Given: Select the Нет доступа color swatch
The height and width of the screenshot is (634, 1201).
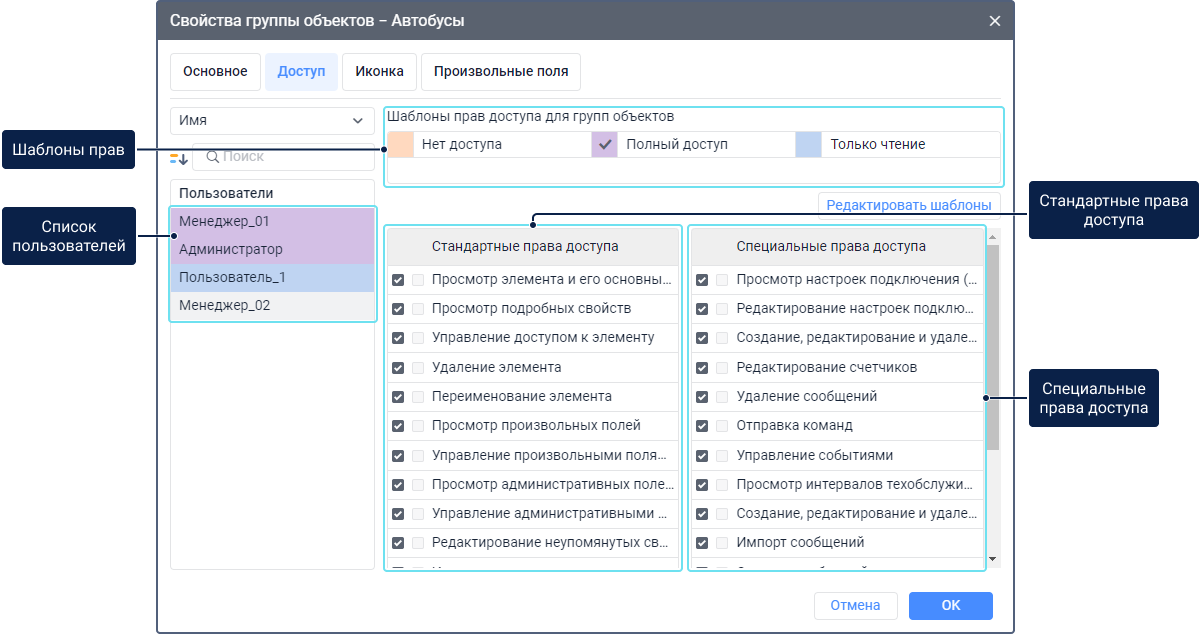Looking at the screenshot, I should pyautogui.click(x=400, y=145).
